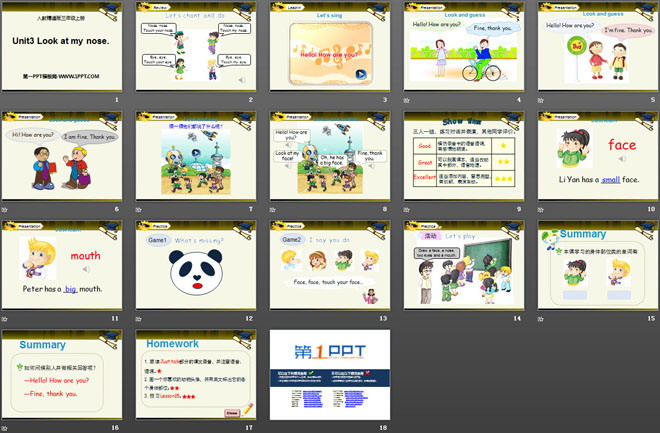Click the red word 'mouth' in slide 11
This screenshot has height=433, width=660.
[85, 255]
